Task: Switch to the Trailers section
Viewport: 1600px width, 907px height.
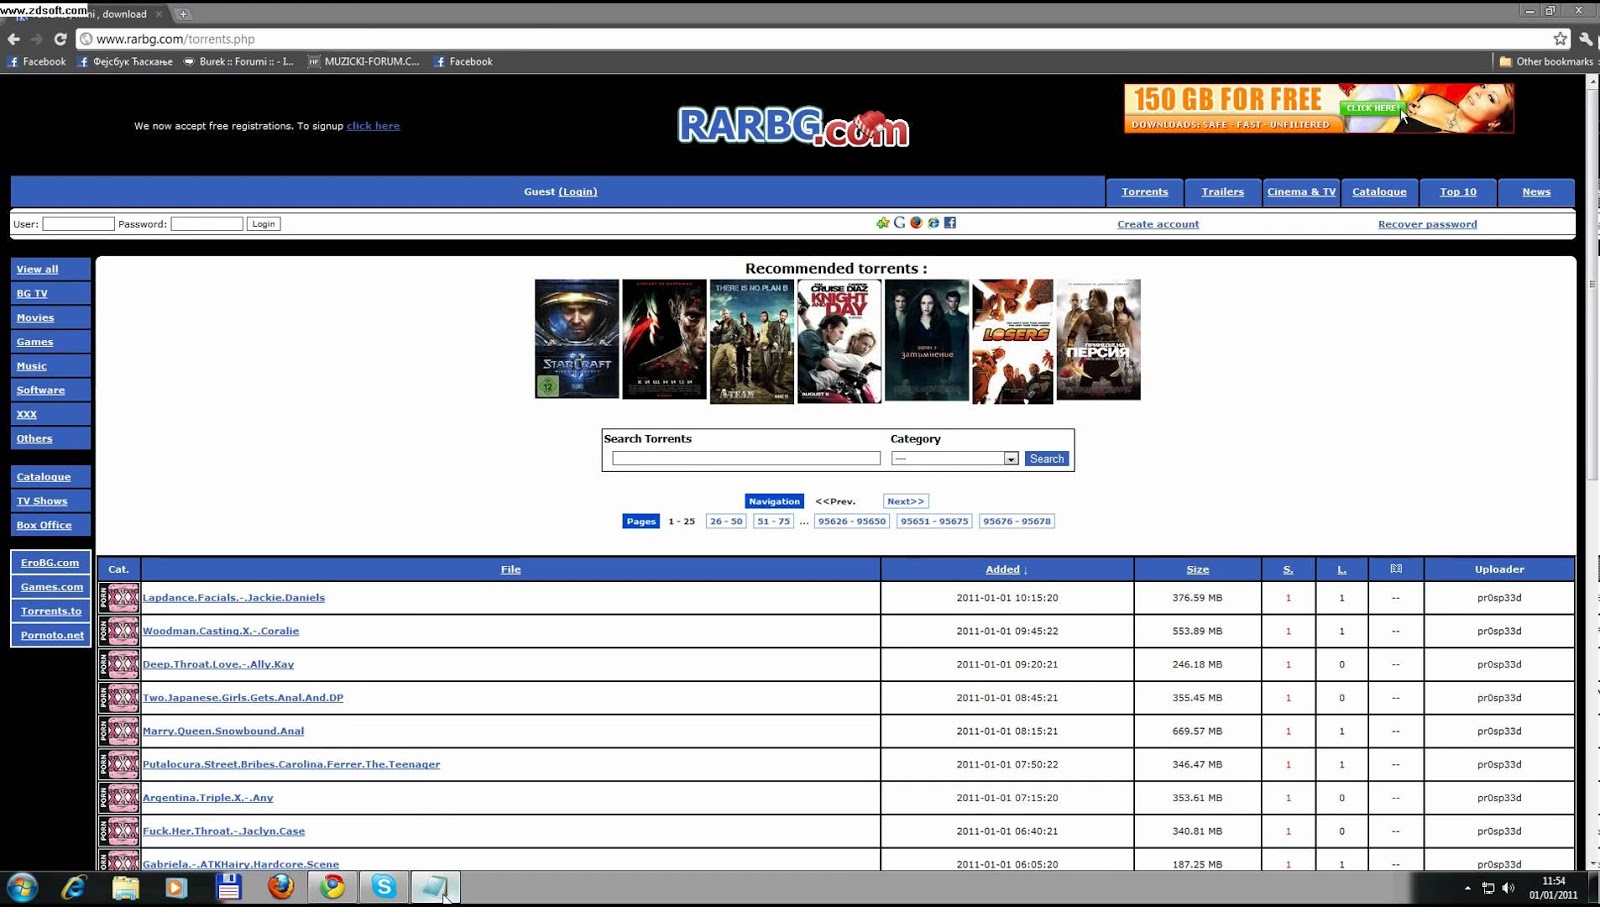Action: [x=1222, y=191]
